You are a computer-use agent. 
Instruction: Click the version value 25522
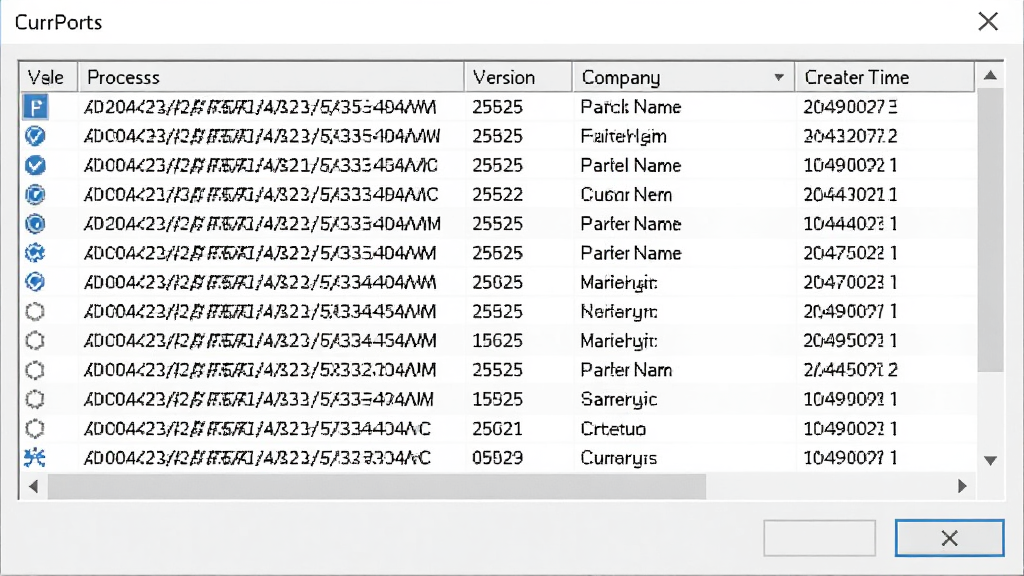[x=498, y=195]
